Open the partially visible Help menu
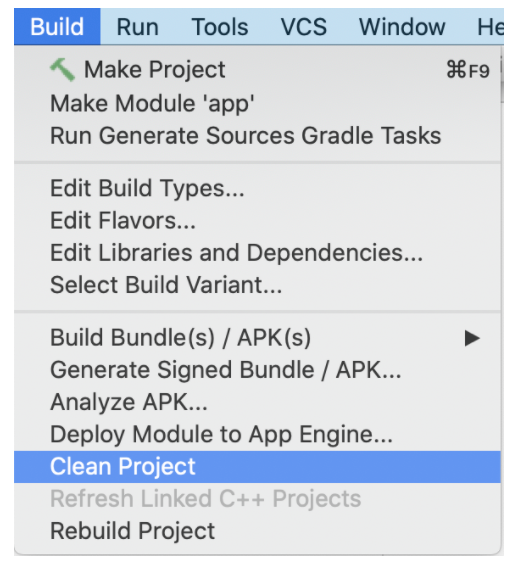This screenshot has width=516, height=570. [490, 27]
